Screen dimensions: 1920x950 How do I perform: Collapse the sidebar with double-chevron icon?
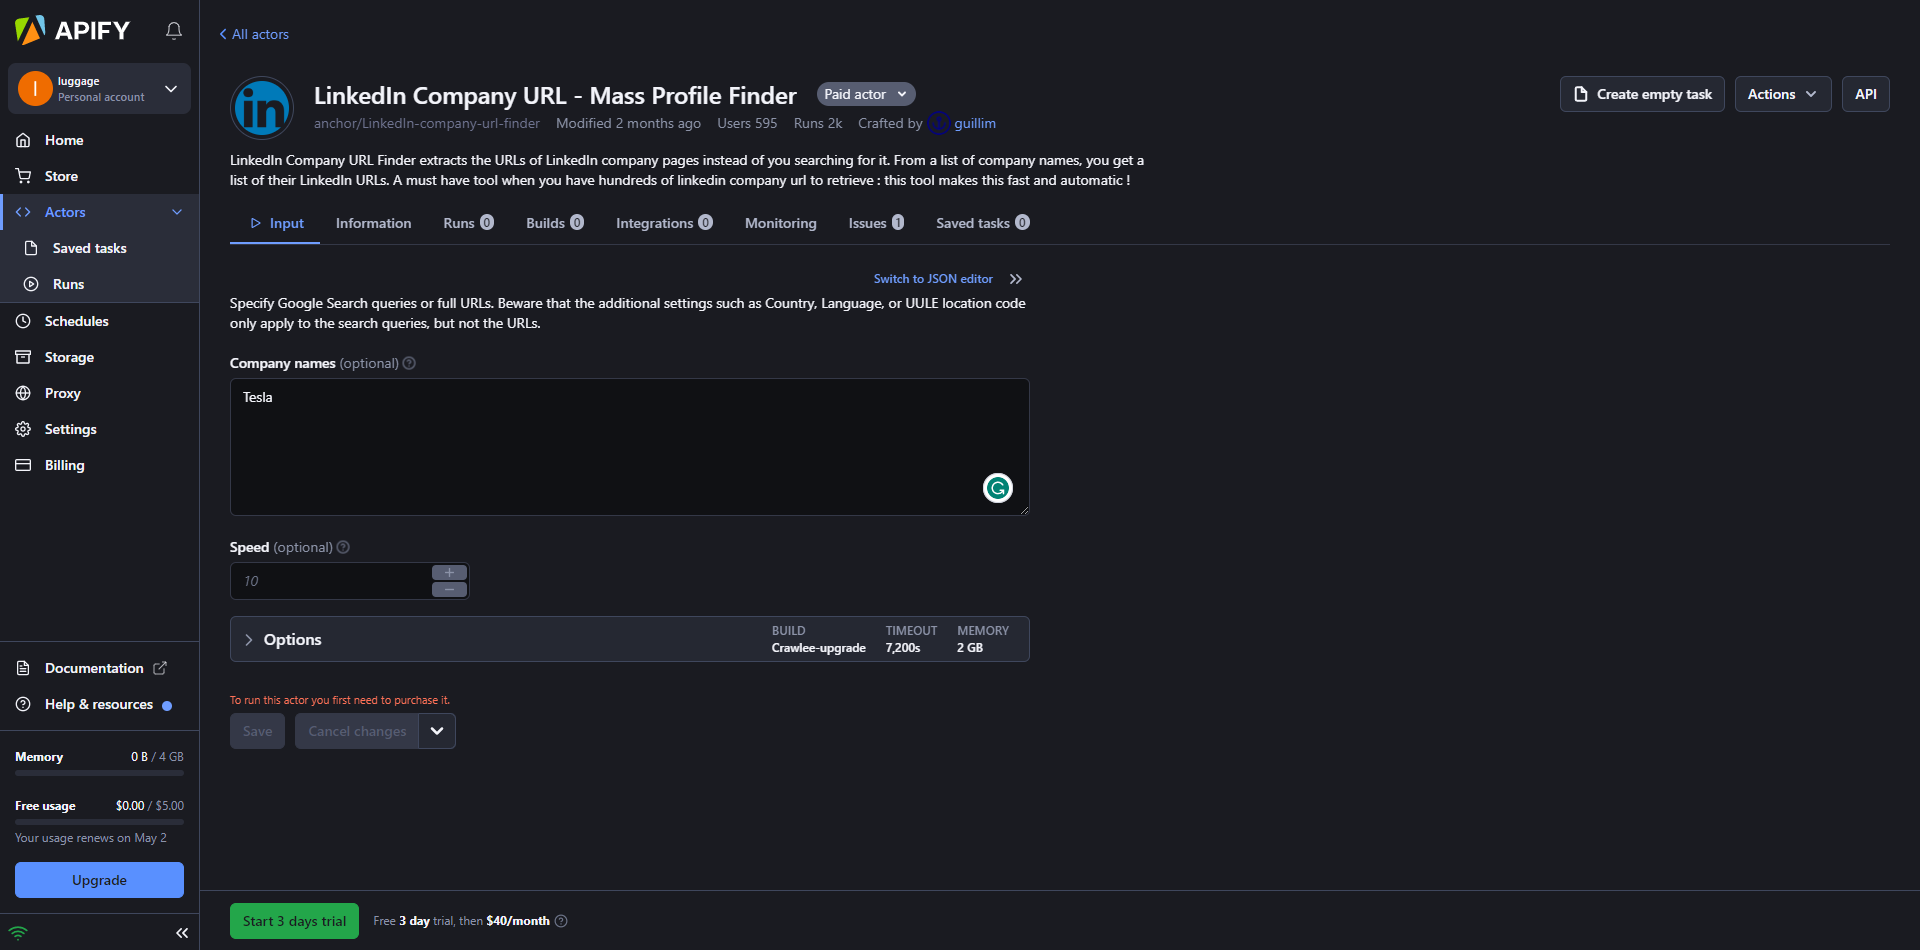[x=182, y=933]
